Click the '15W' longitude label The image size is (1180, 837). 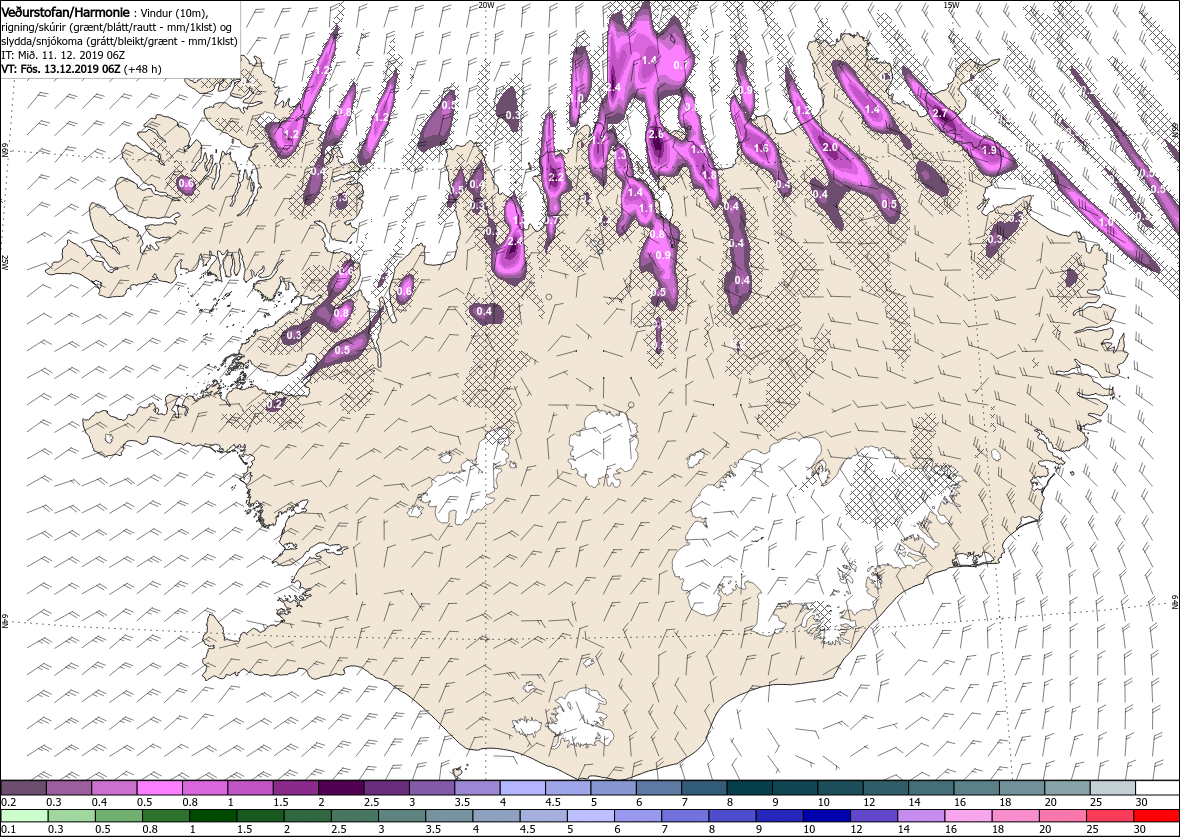tap(951, 5)
